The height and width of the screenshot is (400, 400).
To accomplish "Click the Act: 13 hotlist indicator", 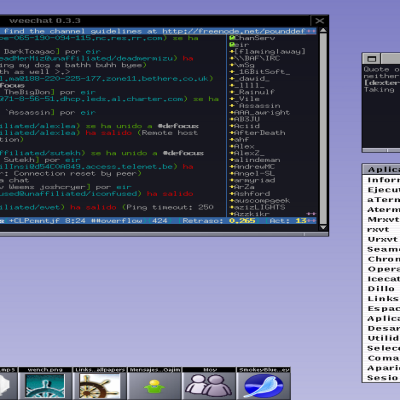I will [288, 221].
